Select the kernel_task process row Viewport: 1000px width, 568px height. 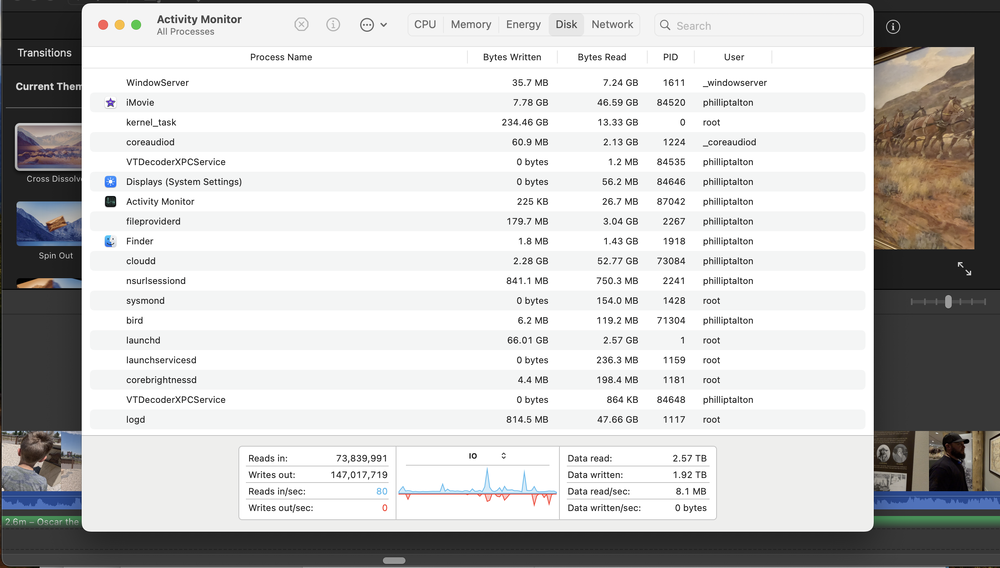pos(478,122)
